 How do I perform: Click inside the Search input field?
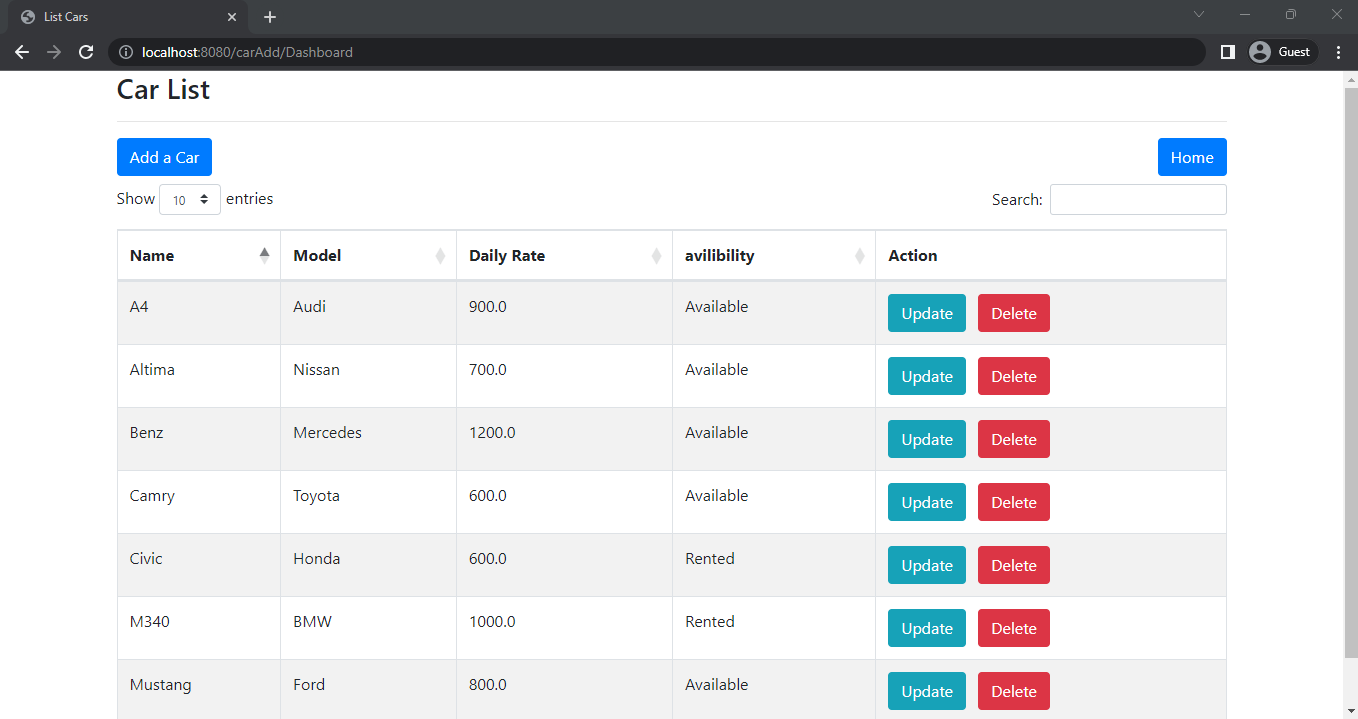tap(1137, 199)
